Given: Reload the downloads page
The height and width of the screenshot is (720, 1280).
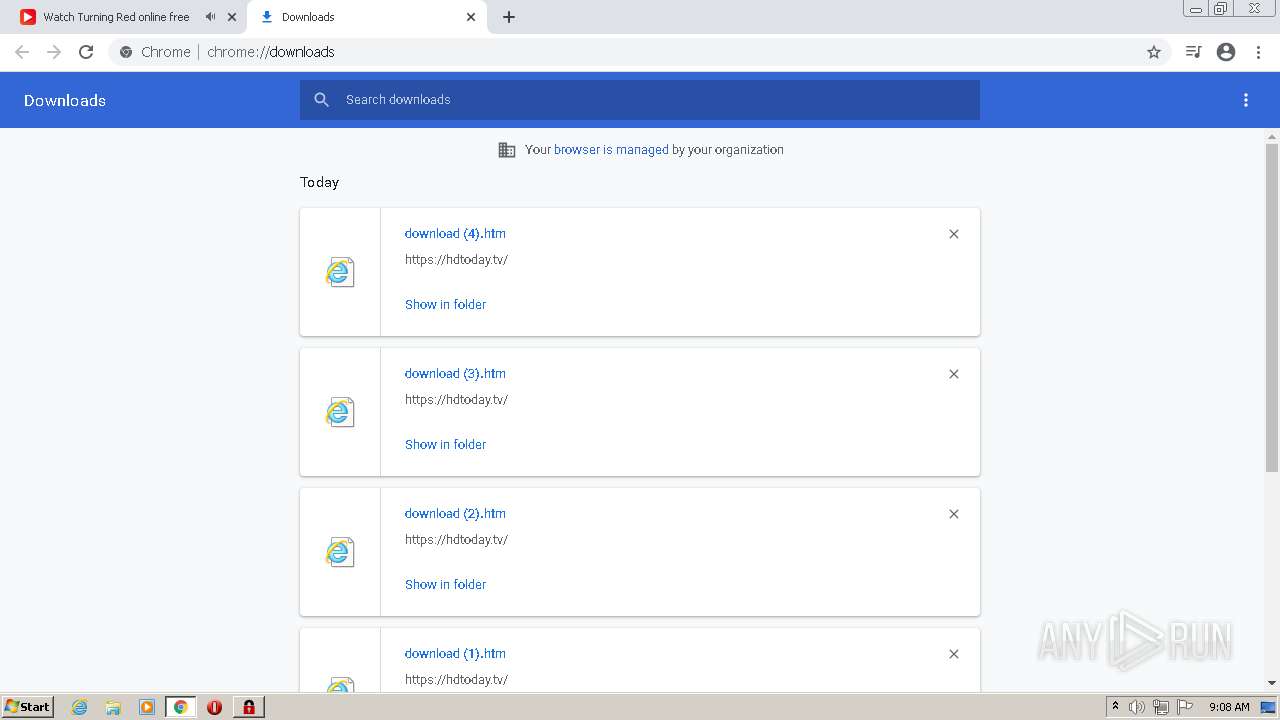Looking at the screenshot, I should coord(86,52).
